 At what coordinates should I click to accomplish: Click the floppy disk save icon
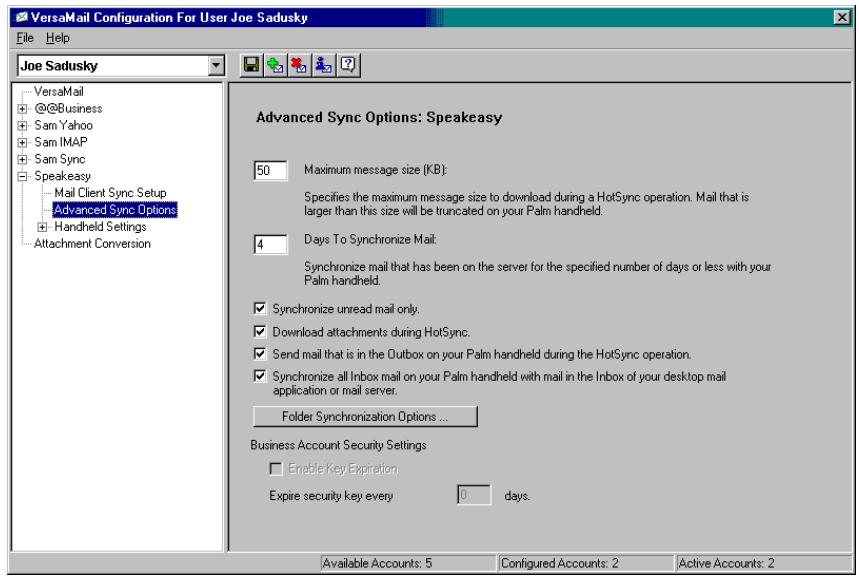click(x=251, y=65)
